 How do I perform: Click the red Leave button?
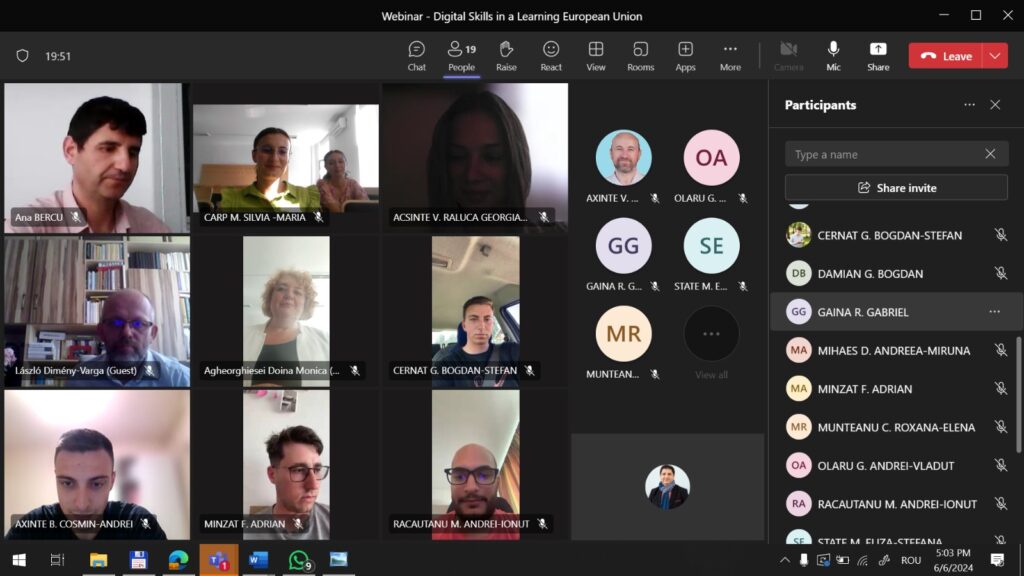[946, 56]
